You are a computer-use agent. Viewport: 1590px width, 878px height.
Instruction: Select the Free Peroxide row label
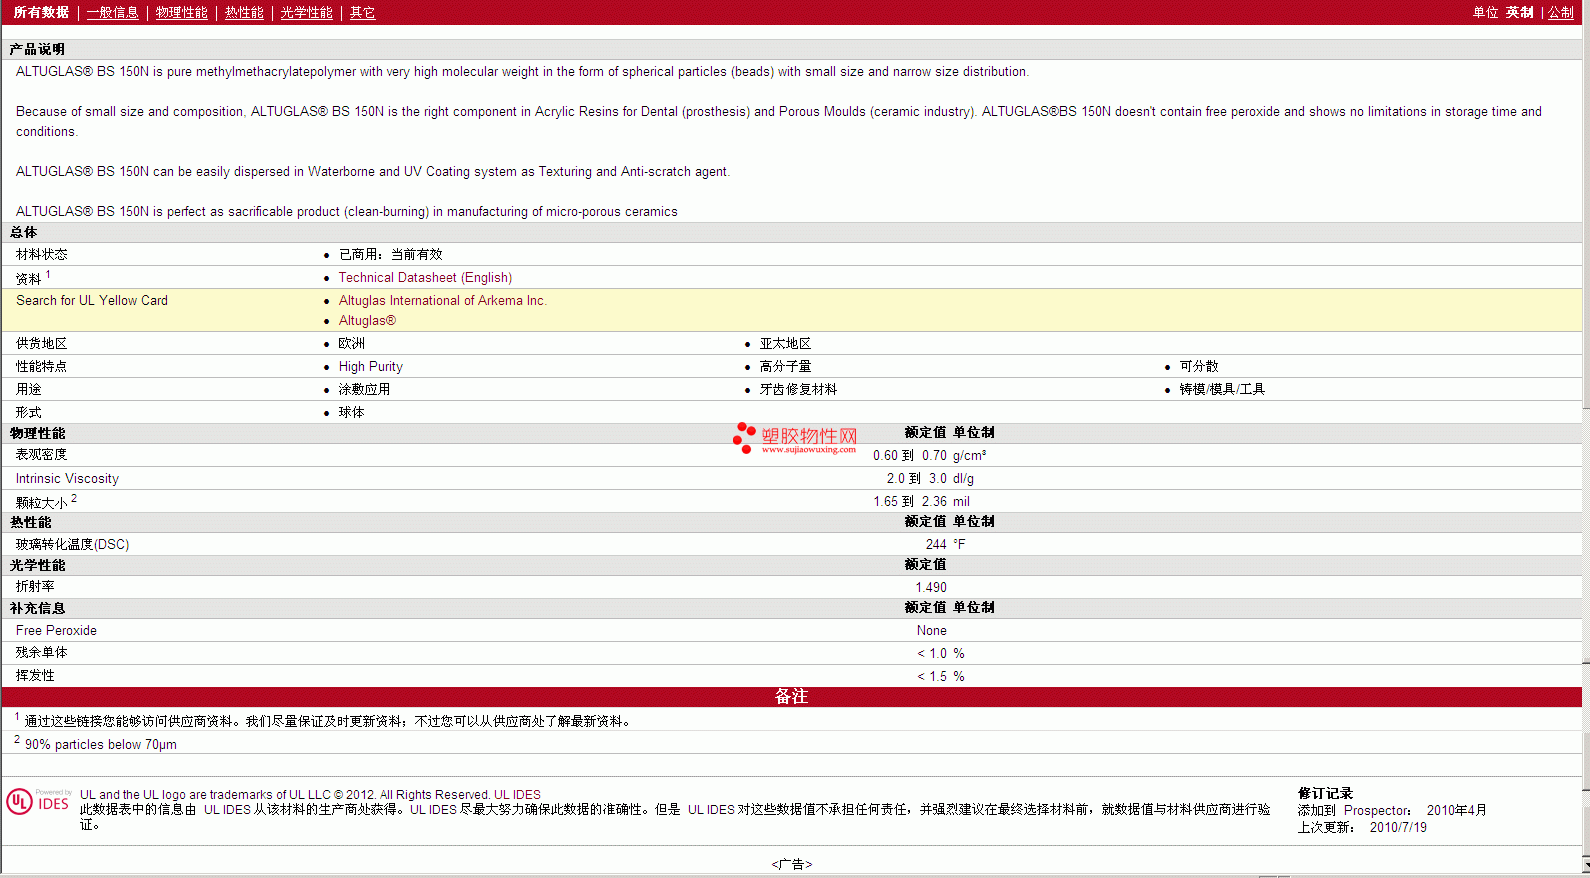pos(56,630)
